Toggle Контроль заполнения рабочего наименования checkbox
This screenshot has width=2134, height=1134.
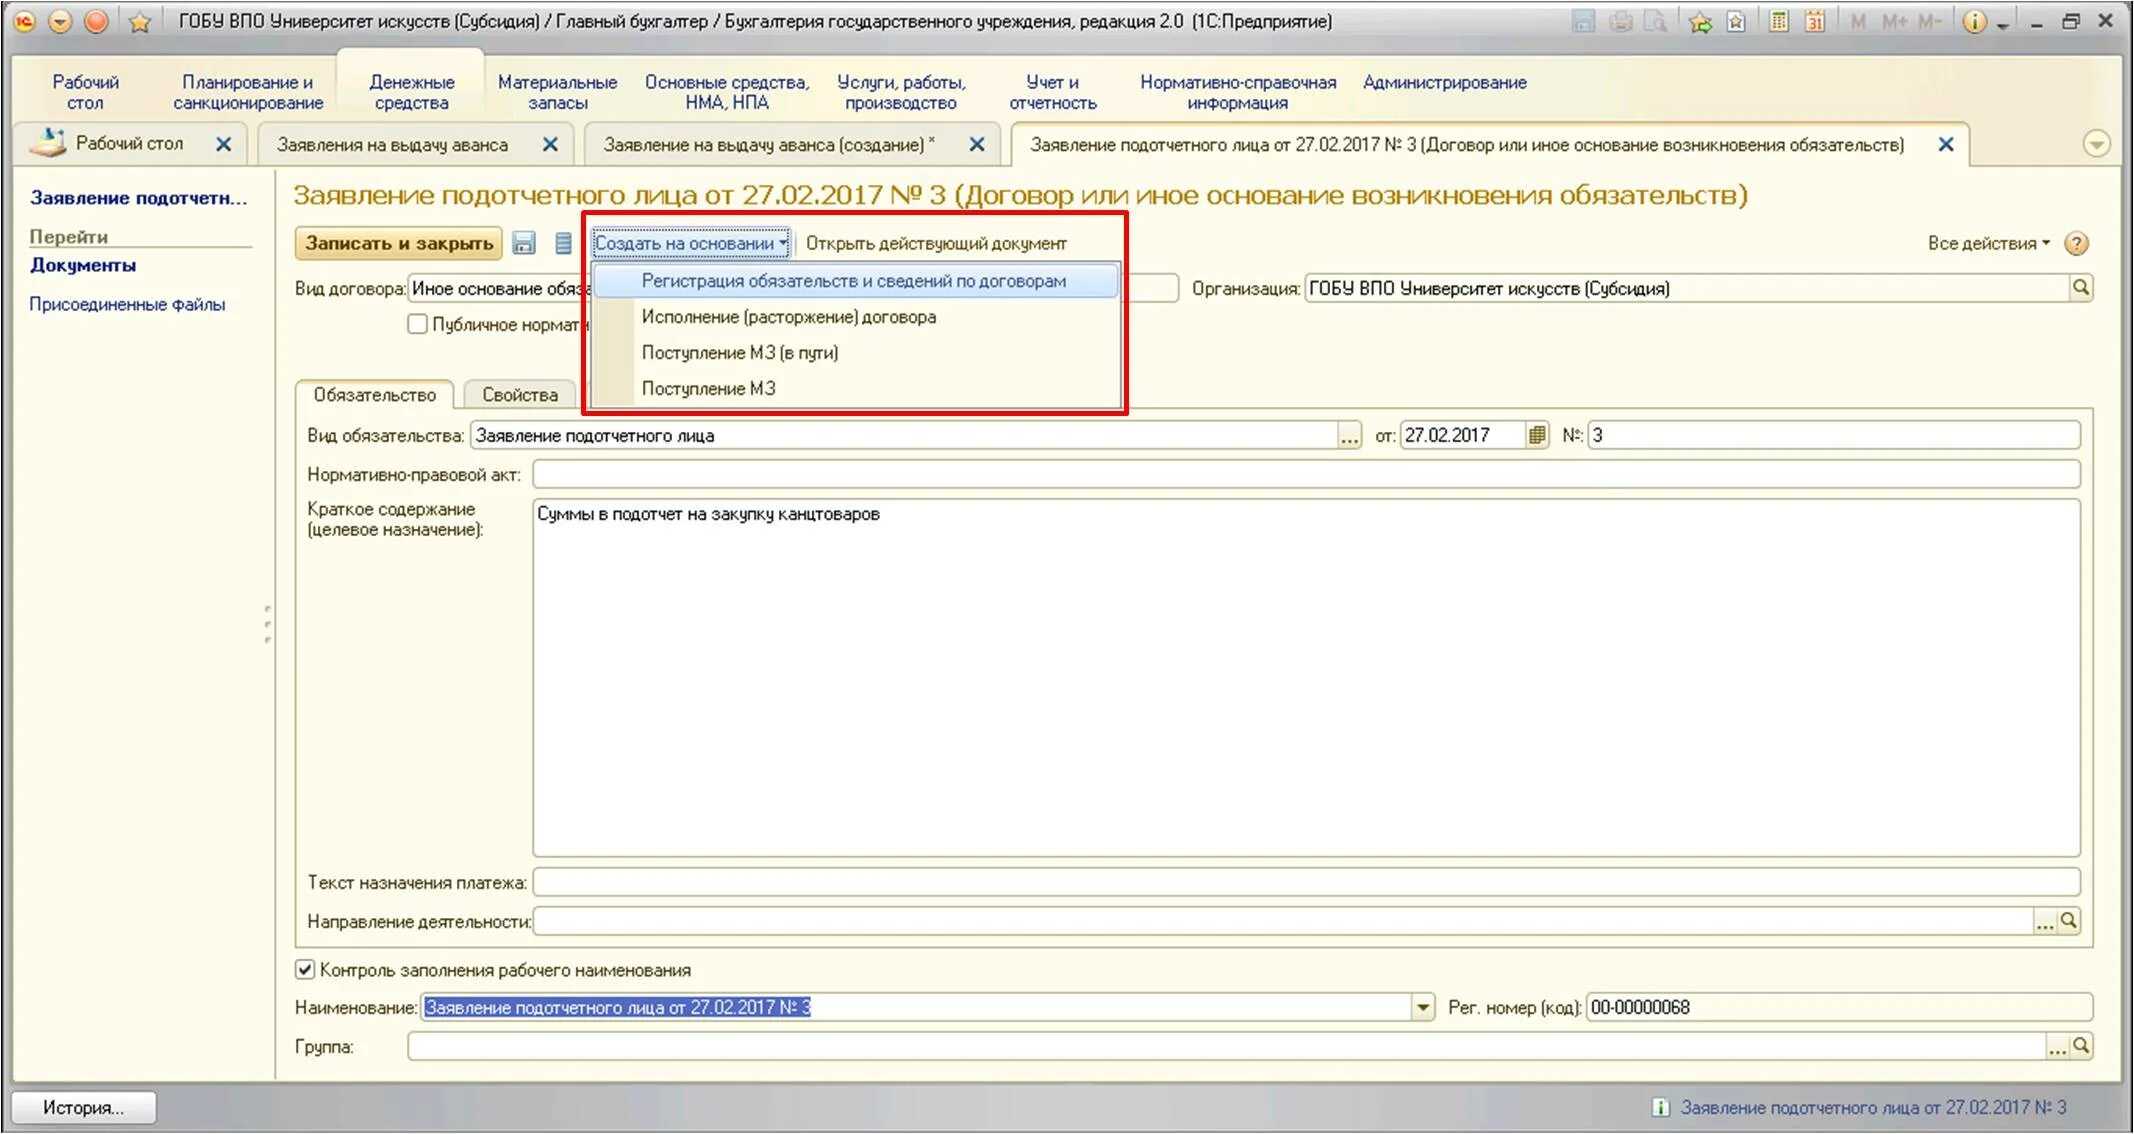coord(305,969)
